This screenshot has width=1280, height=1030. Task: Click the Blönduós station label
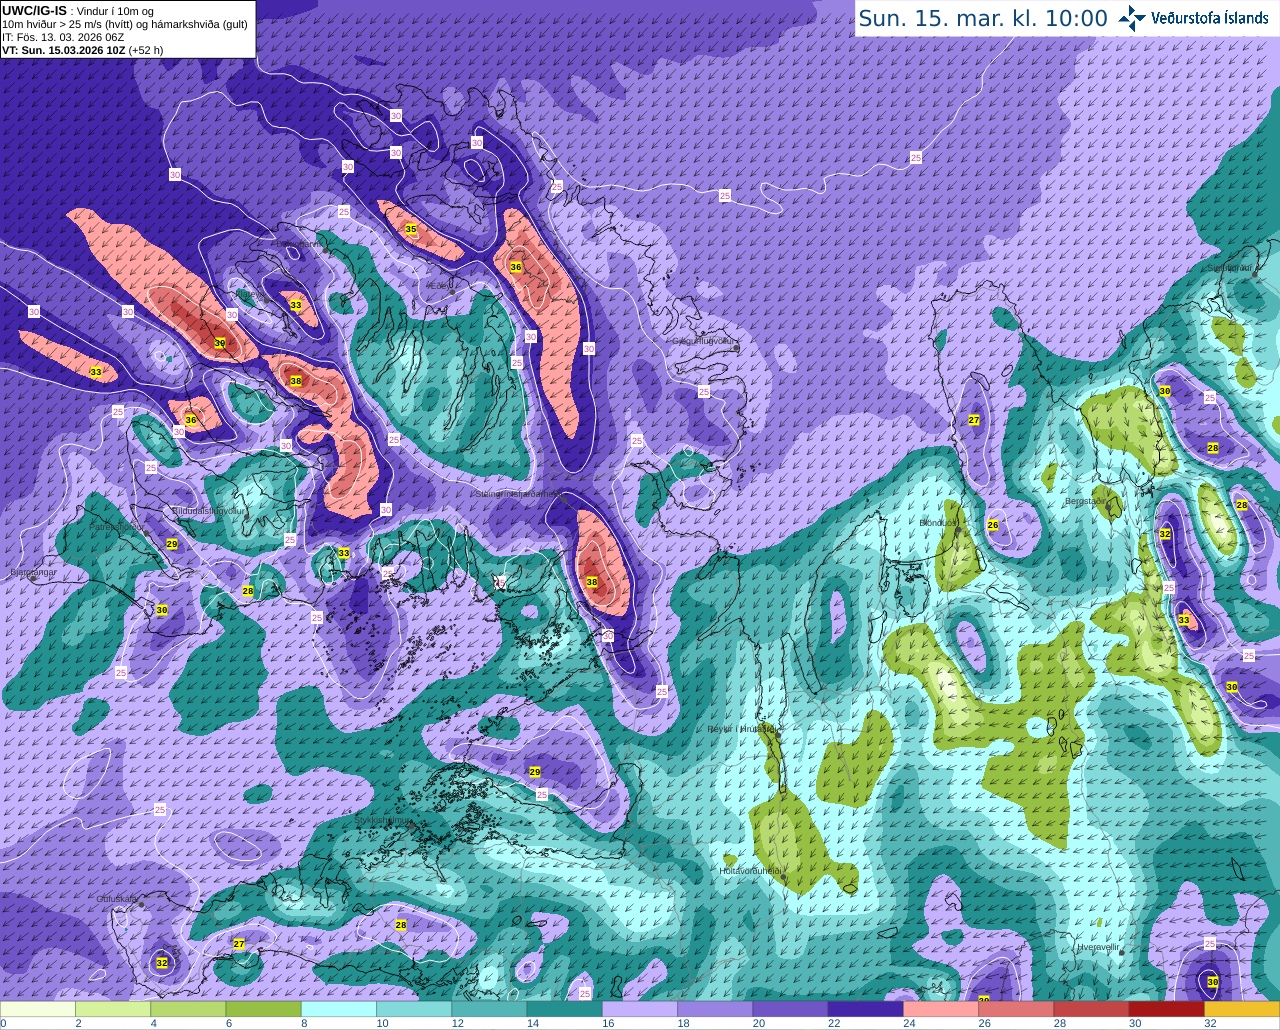[x=939, y=522]
